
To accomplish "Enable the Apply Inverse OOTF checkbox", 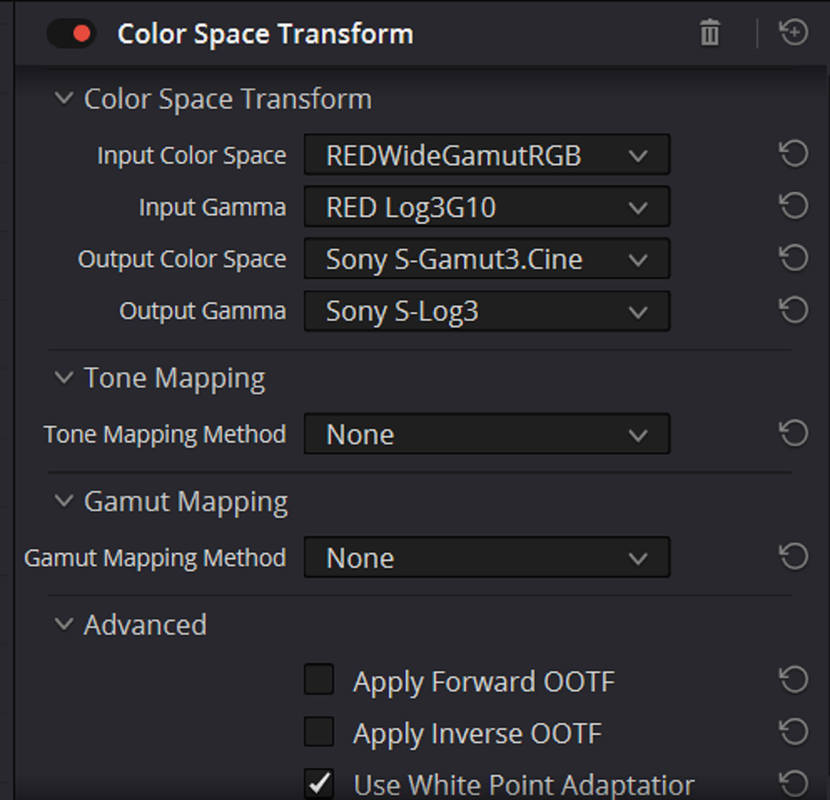I will tap(319, 731).
